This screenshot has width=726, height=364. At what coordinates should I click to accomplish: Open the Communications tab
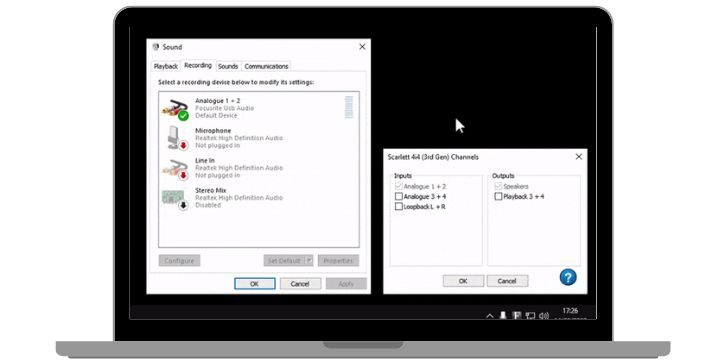[266, 66]
